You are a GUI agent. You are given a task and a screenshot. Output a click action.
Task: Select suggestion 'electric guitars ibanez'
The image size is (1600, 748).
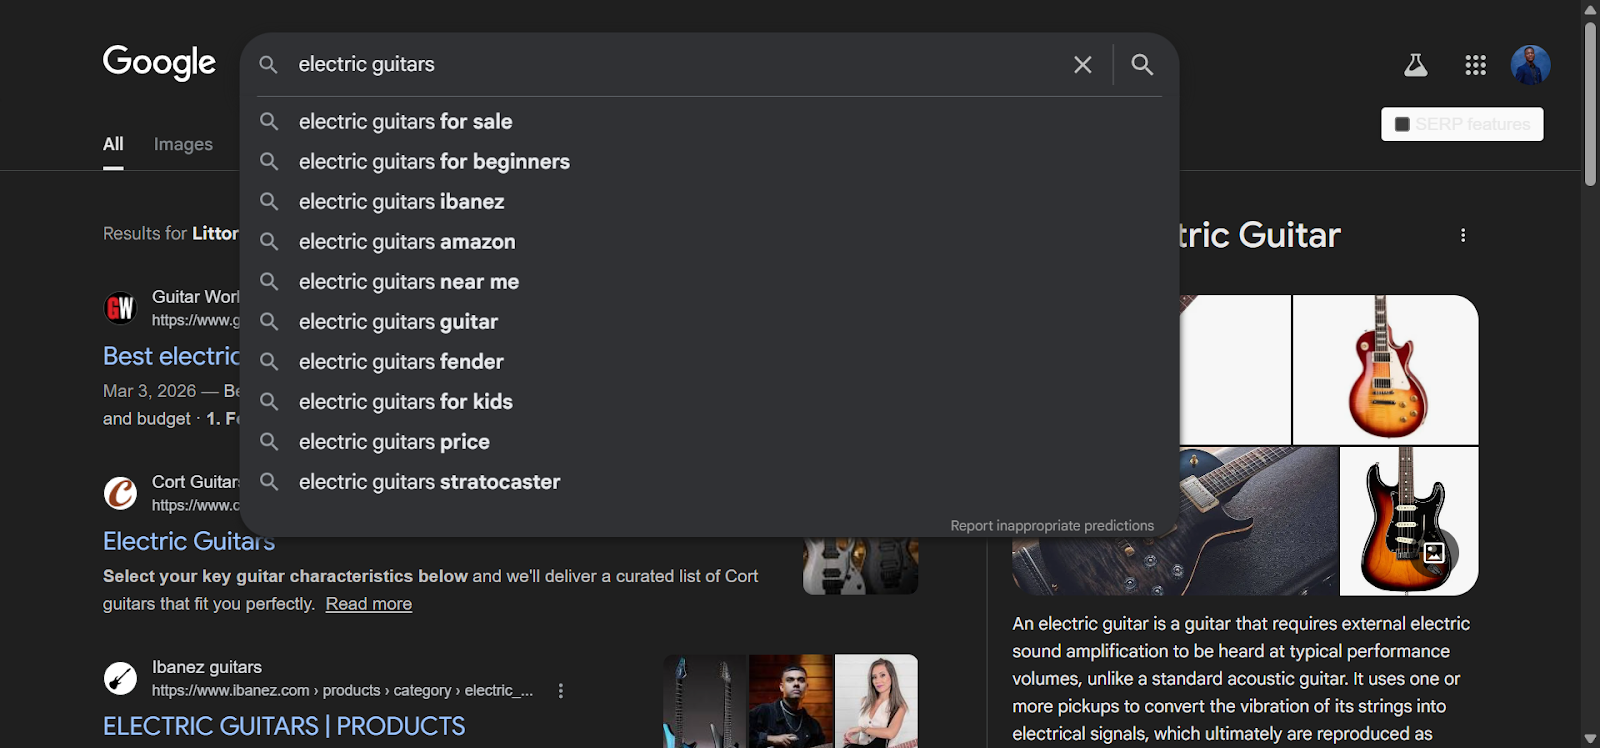click(709, 202)
